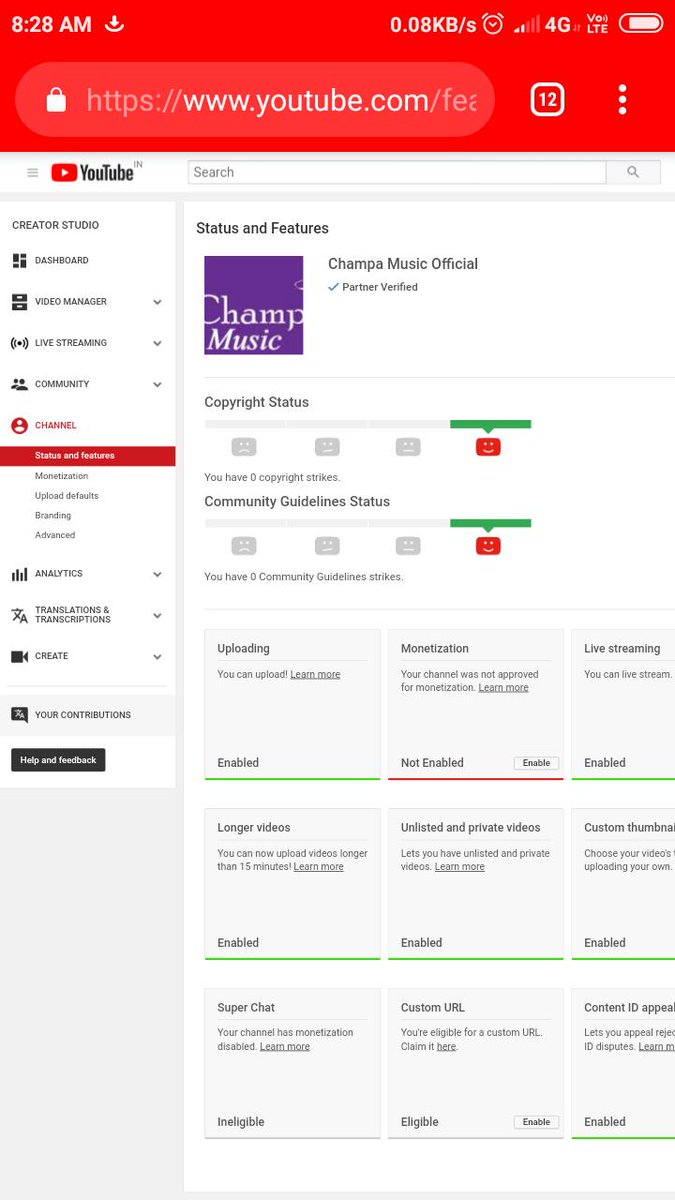
Task: Open the Upload defaults submenu item
Action: pyautogui.click(x=66, y=496)
